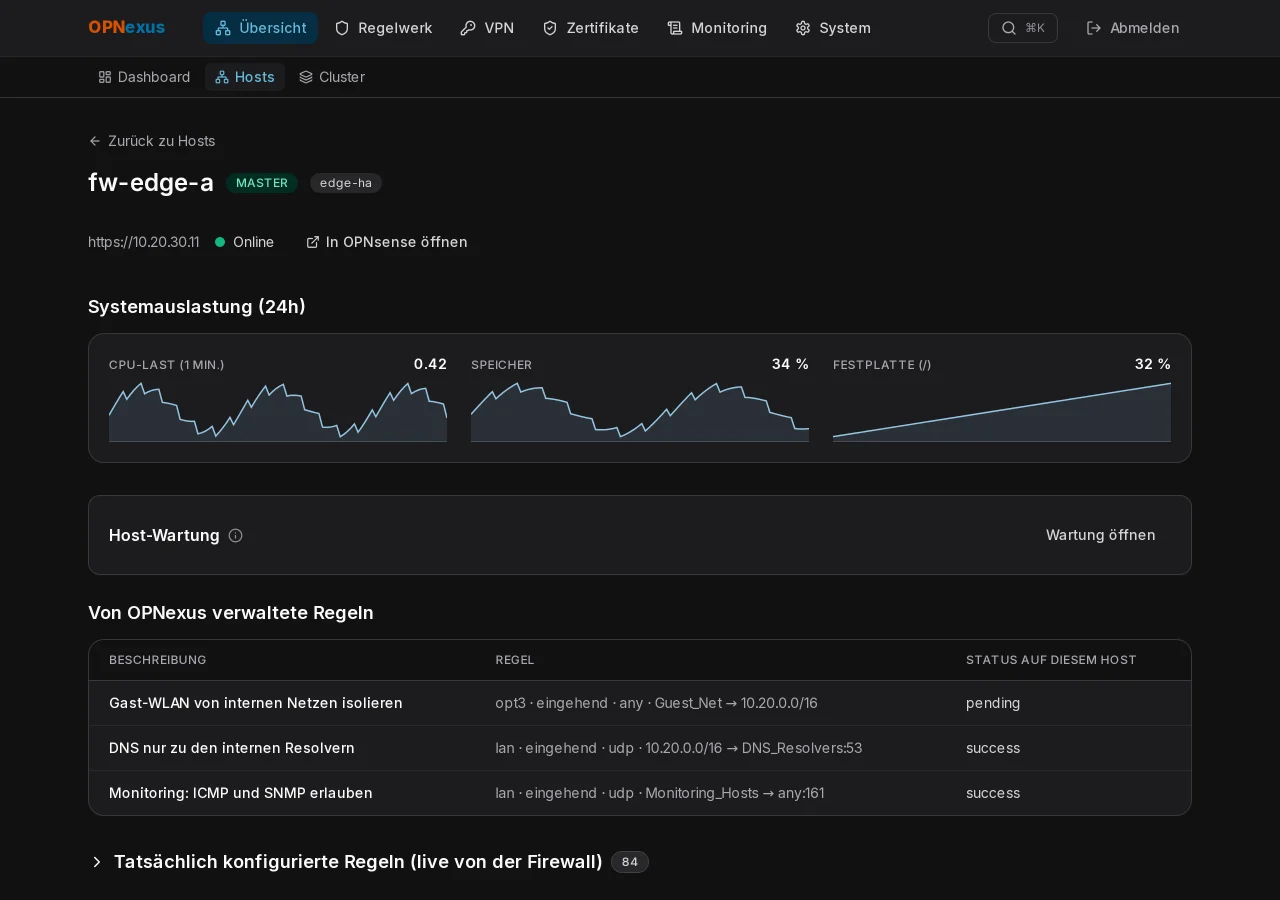Open the System settings menu
The height and width of the screenshot is (900, 1280).
[833, 28]
